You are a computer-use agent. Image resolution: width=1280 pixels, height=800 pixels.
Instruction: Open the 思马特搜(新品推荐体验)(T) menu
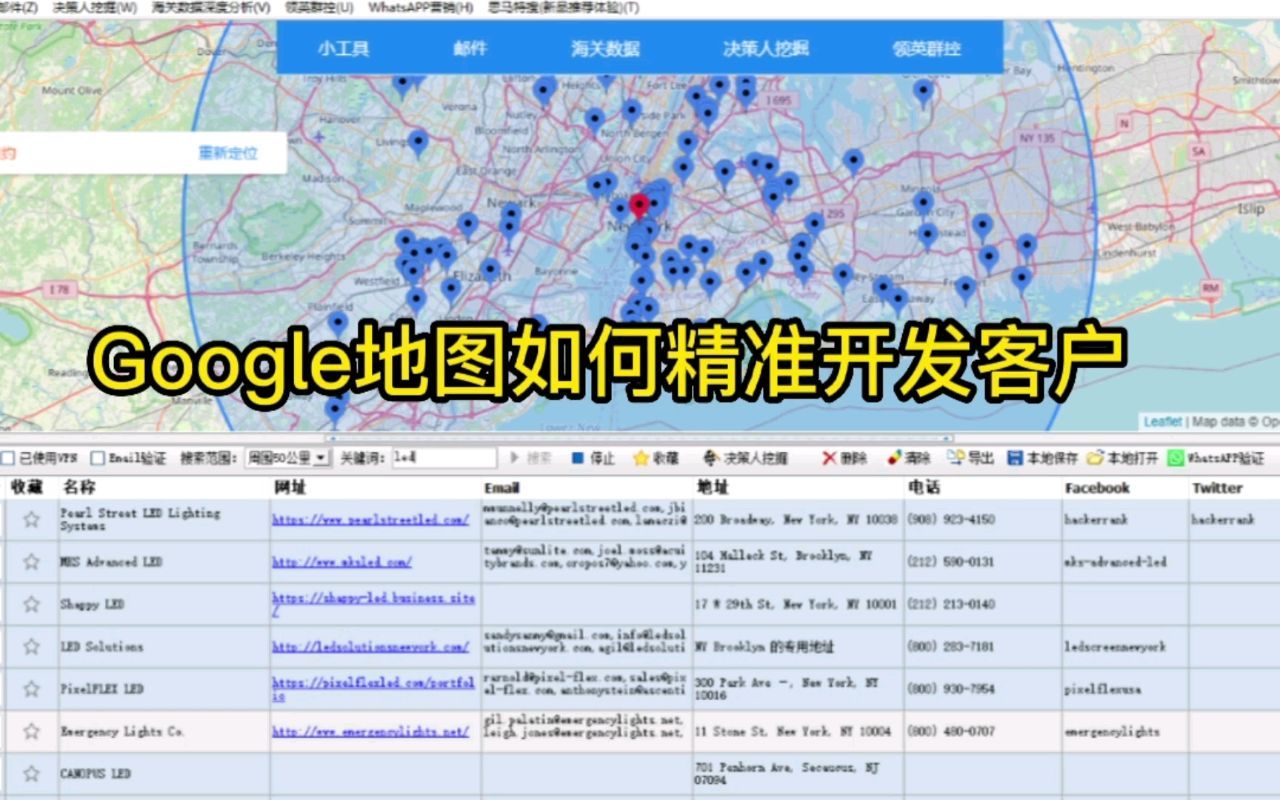point(564,7)
